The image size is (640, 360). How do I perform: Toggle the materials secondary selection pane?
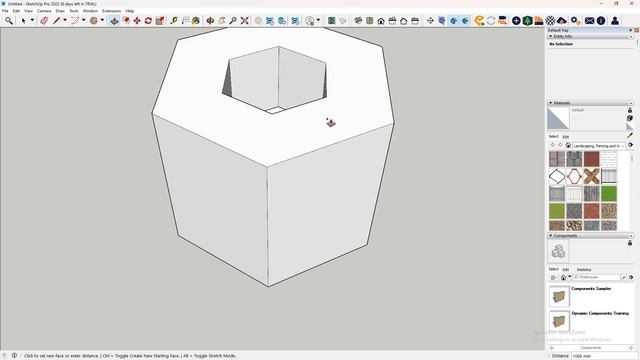[630, 110]
